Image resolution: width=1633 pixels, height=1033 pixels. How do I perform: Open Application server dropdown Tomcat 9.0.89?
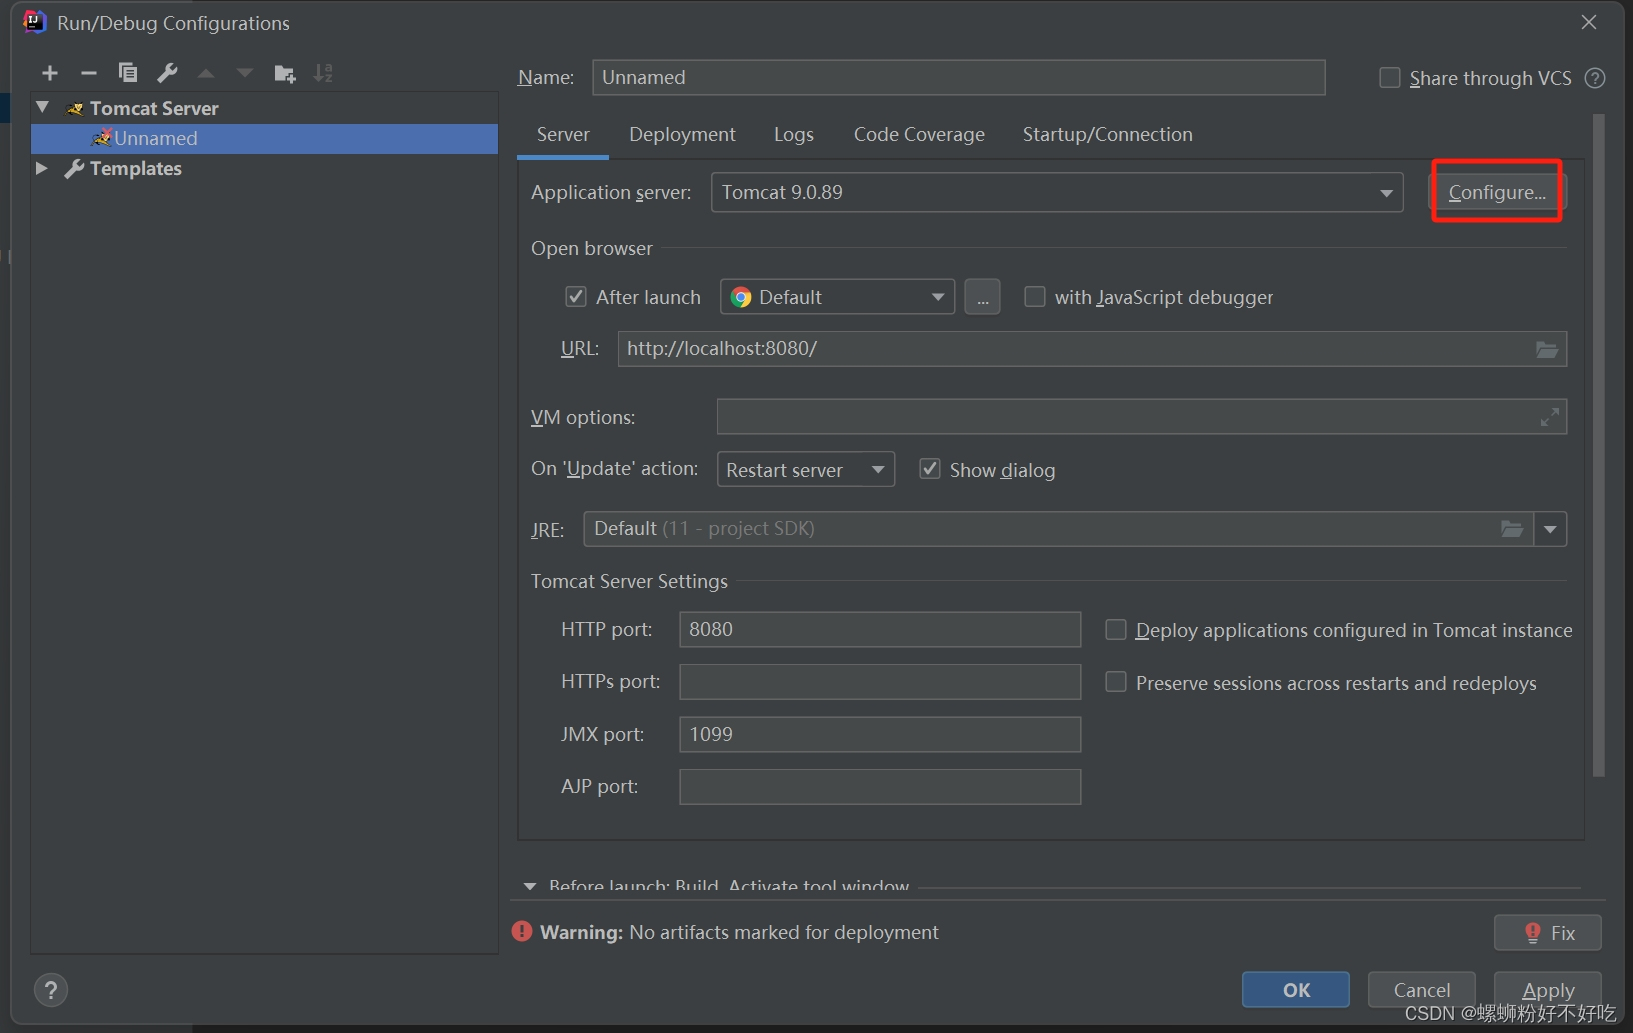tap(1057, 192)
